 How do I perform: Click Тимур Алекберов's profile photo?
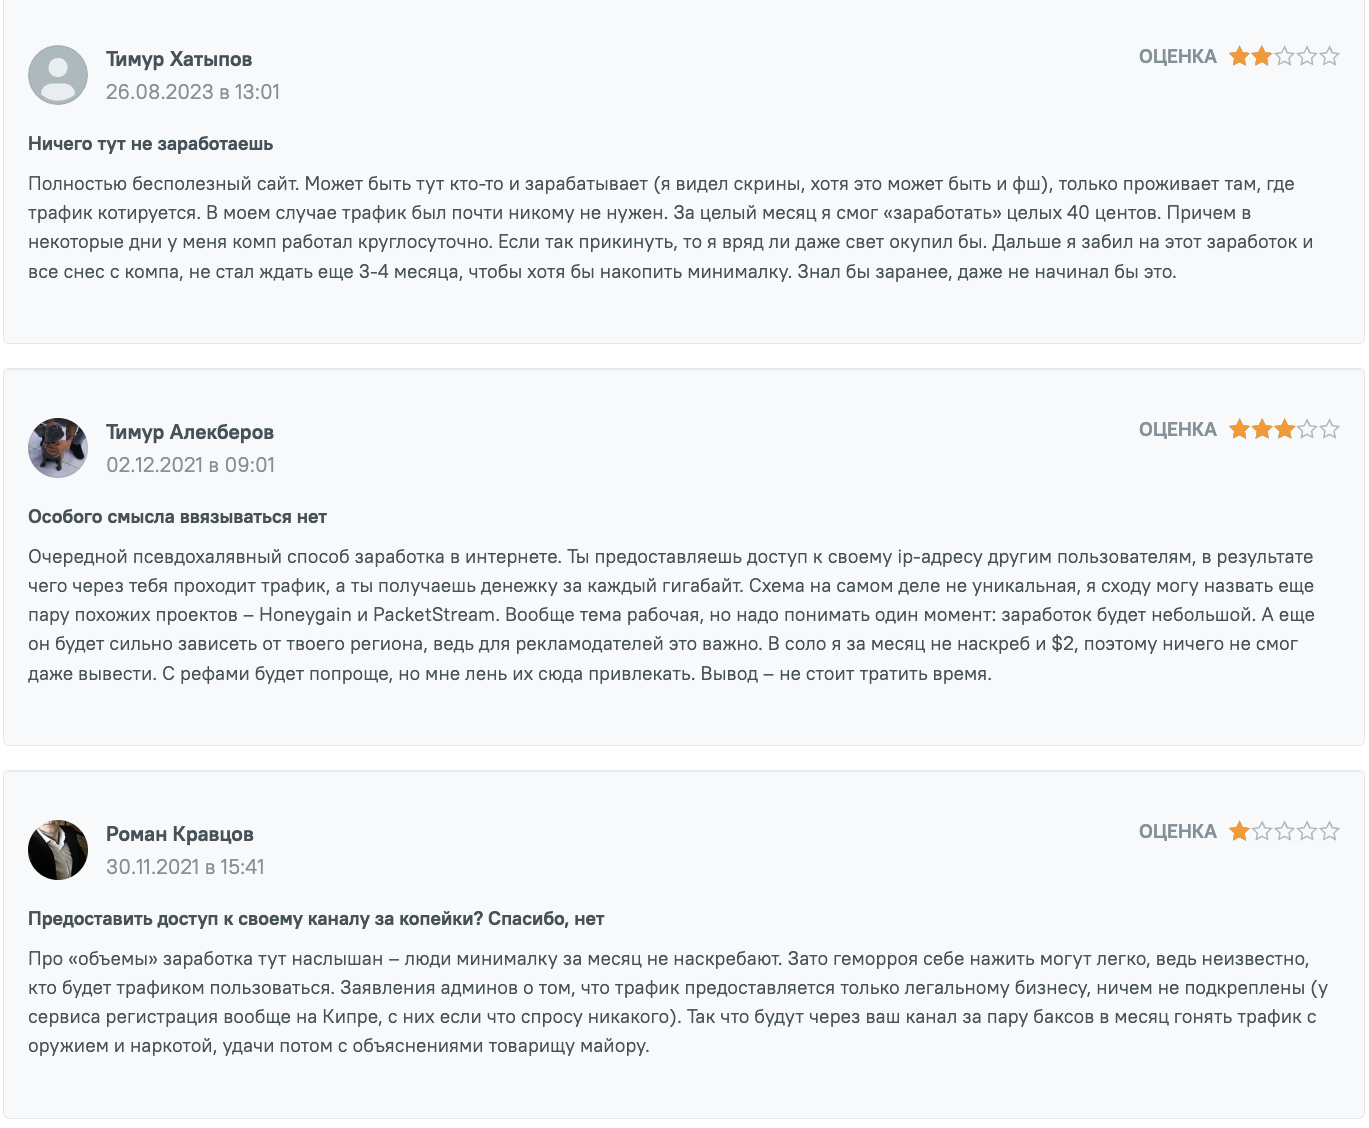tap(58, 448)
